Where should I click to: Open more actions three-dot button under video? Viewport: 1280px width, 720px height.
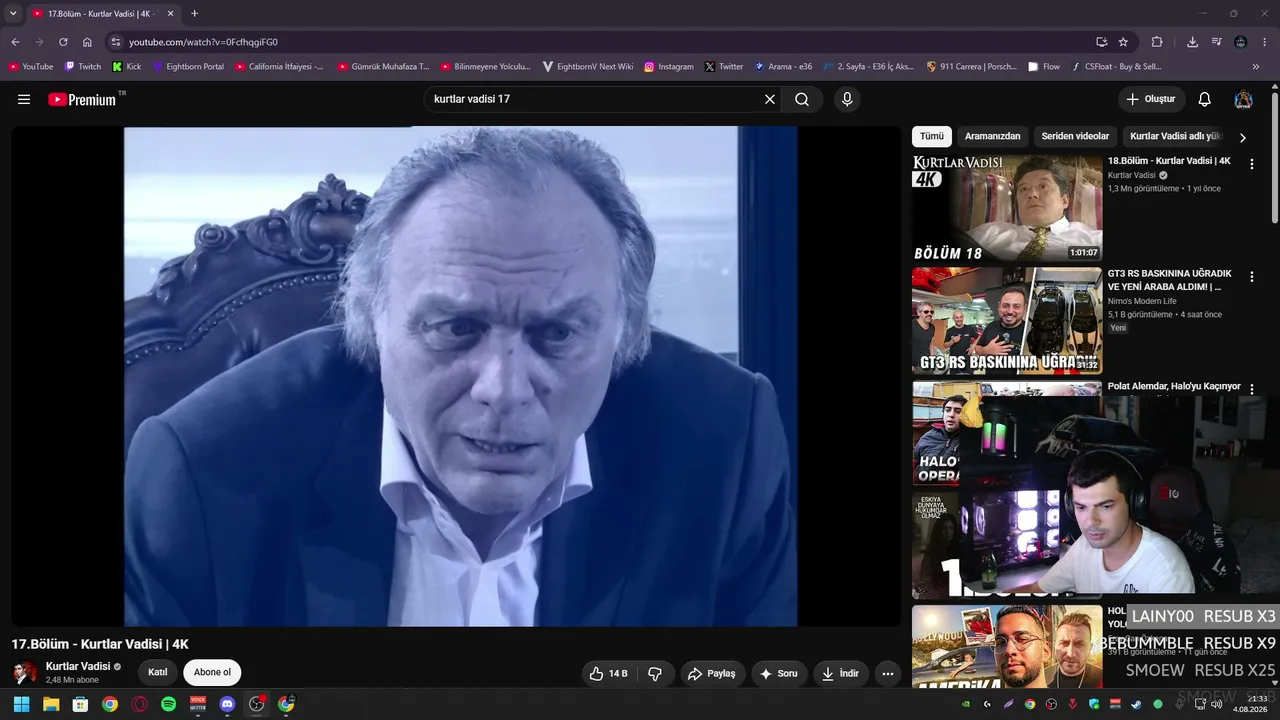point(887,674)
